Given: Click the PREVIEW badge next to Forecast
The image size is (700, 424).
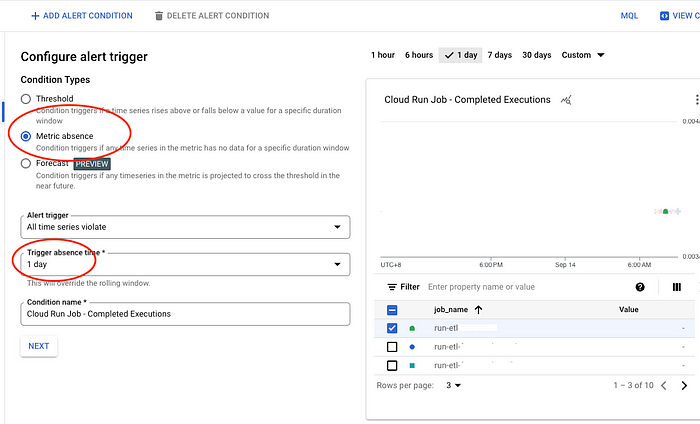Looking at the screenshot, I should pos(92,164).
